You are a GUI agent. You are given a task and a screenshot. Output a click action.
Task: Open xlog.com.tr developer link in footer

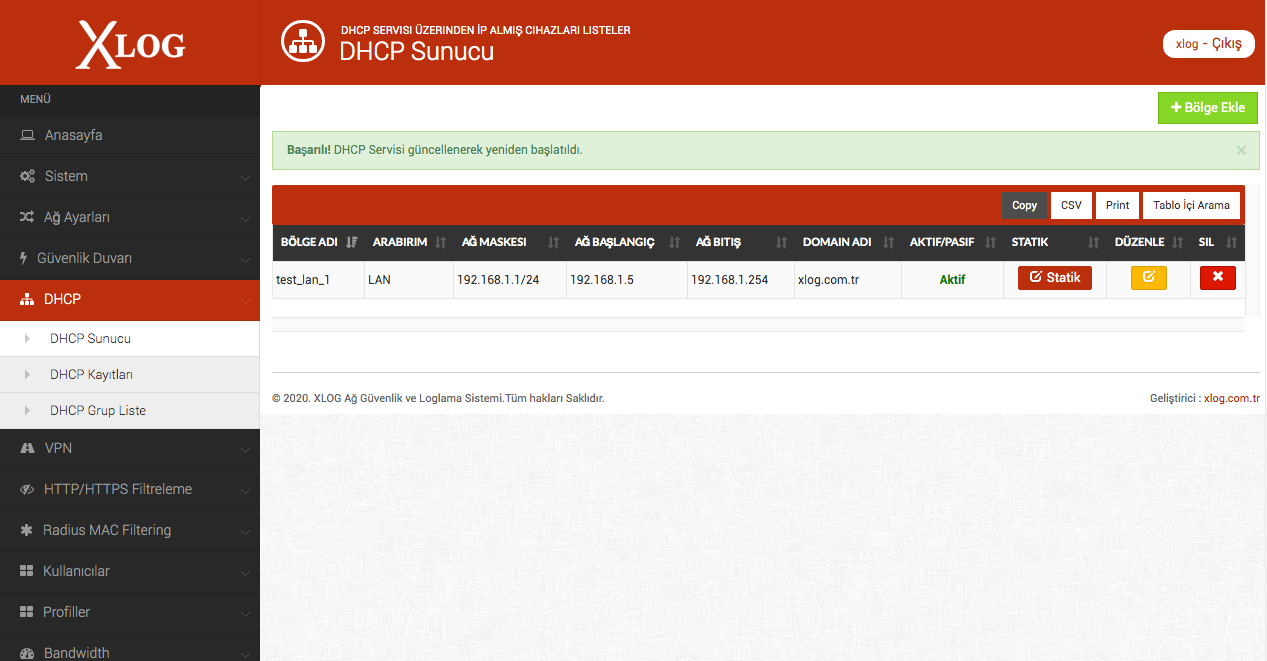coord(1232,398)
